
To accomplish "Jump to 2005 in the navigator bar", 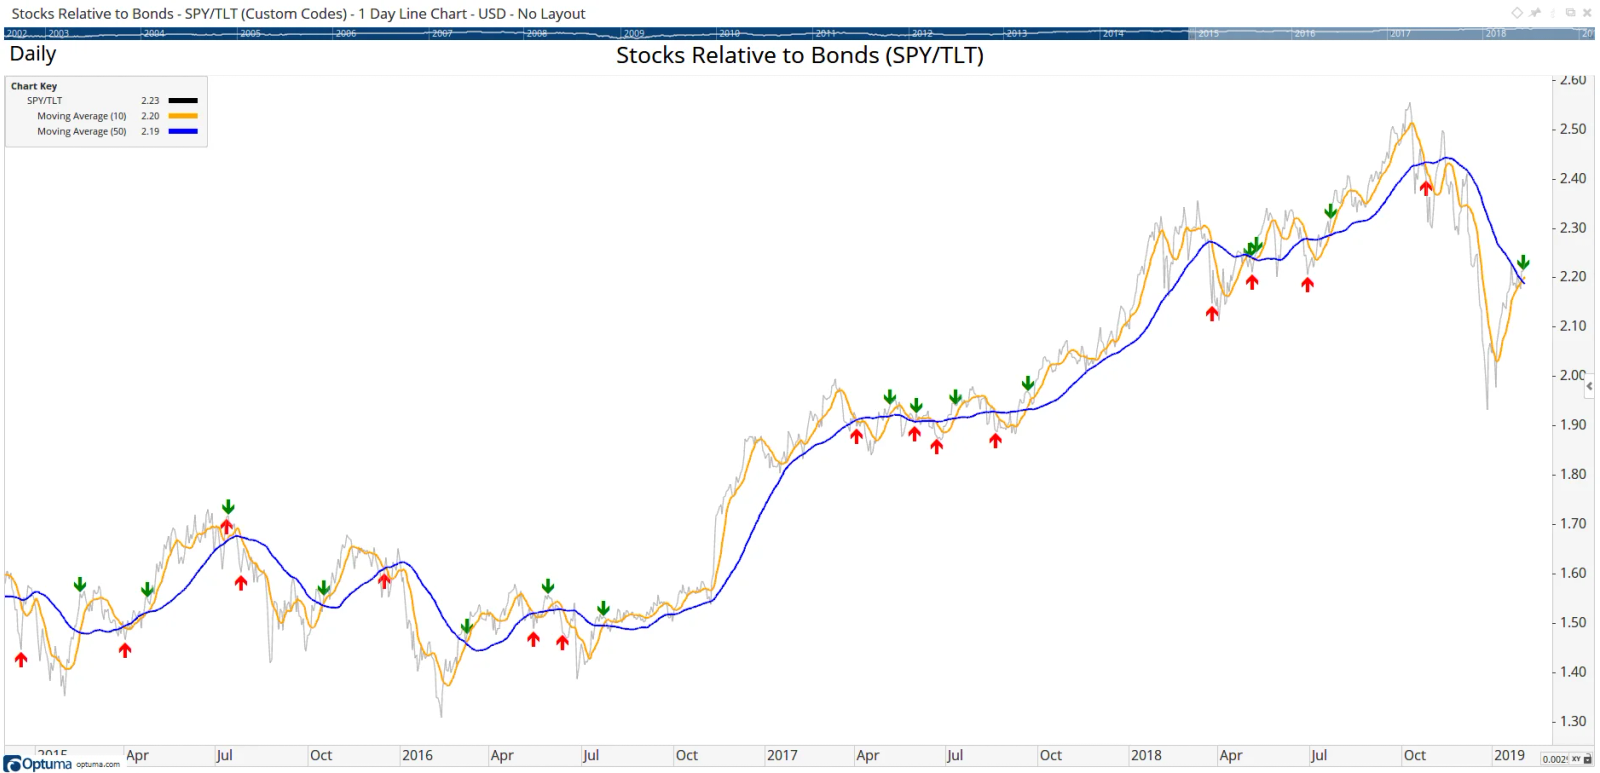I will click(x=250, y=33).
